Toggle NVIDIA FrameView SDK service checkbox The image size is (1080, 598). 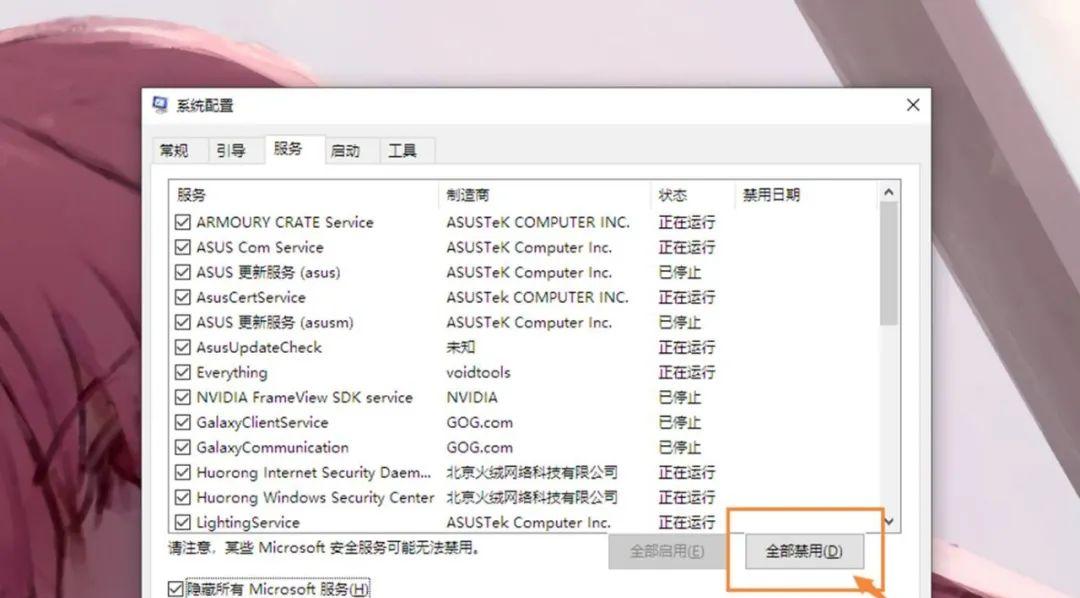click(183, 397)
